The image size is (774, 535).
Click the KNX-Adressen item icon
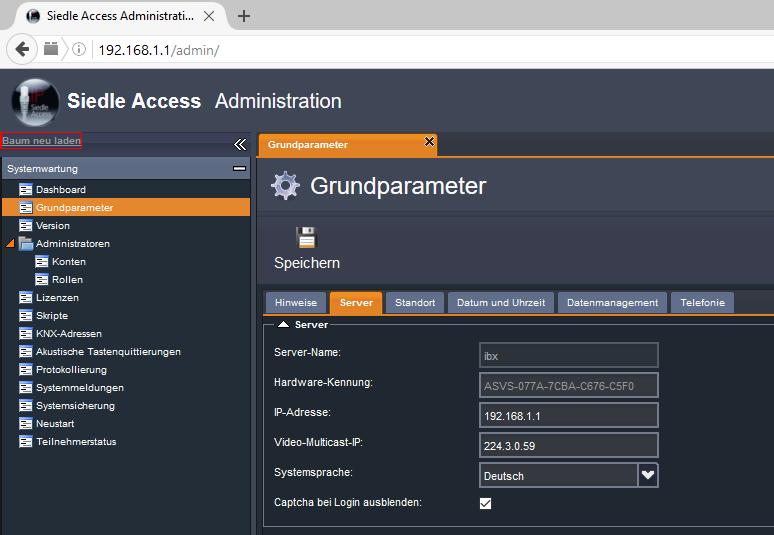pyautogui.click(x=26, y=334)
